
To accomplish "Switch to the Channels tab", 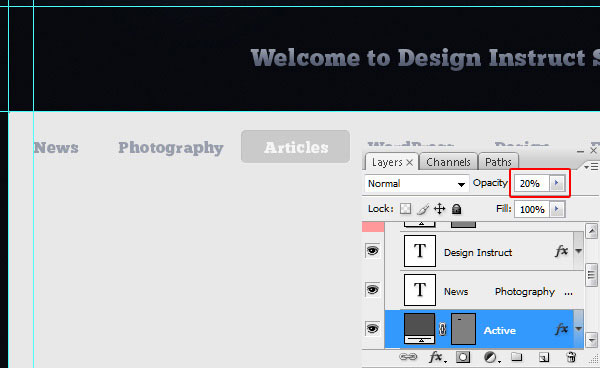I will point(448,162).
